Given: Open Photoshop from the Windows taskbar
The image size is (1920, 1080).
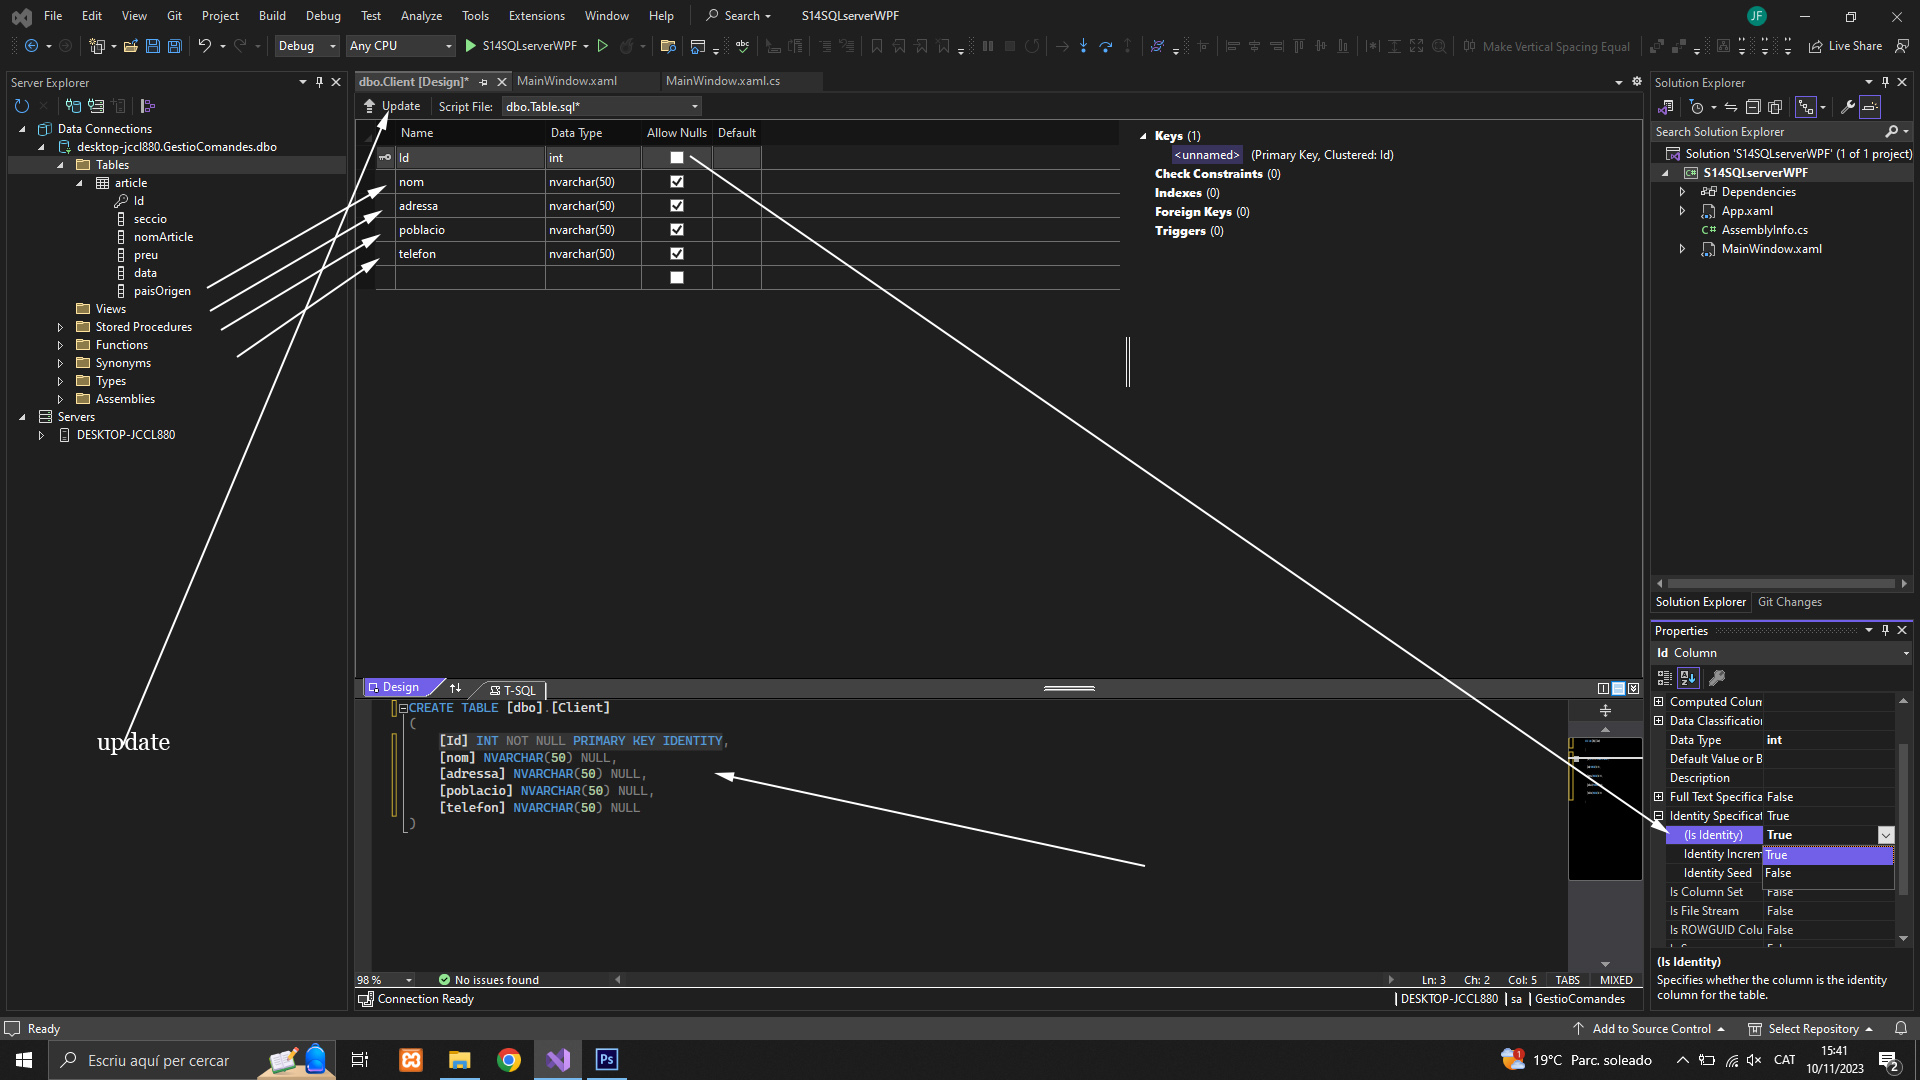Looking at the screenshot, I should click(607, 1060).
